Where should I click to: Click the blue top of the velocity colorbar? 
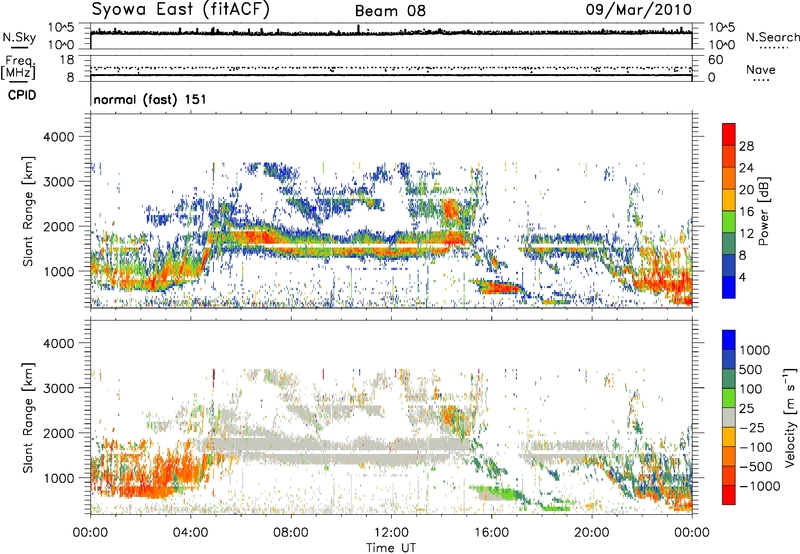tap(729, 340)
